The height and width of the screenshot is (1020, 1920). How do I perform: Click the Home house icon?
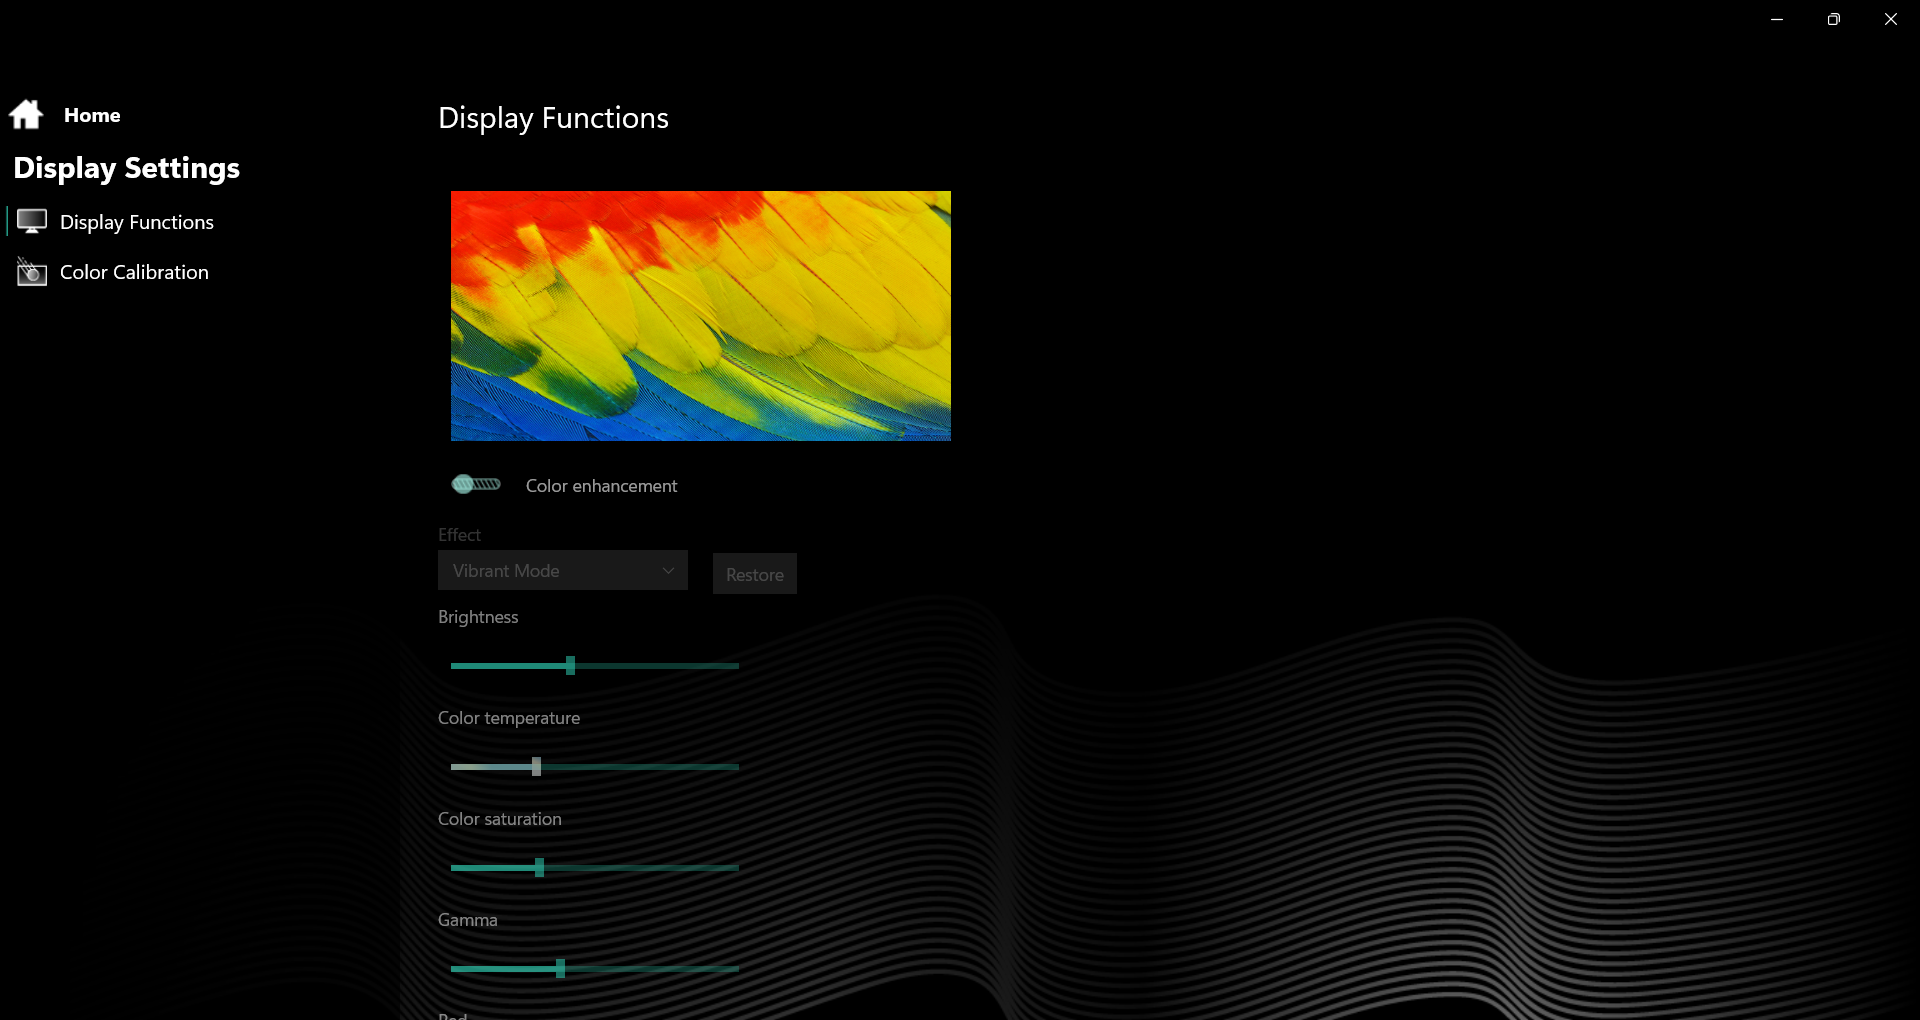tap(26, 115)
